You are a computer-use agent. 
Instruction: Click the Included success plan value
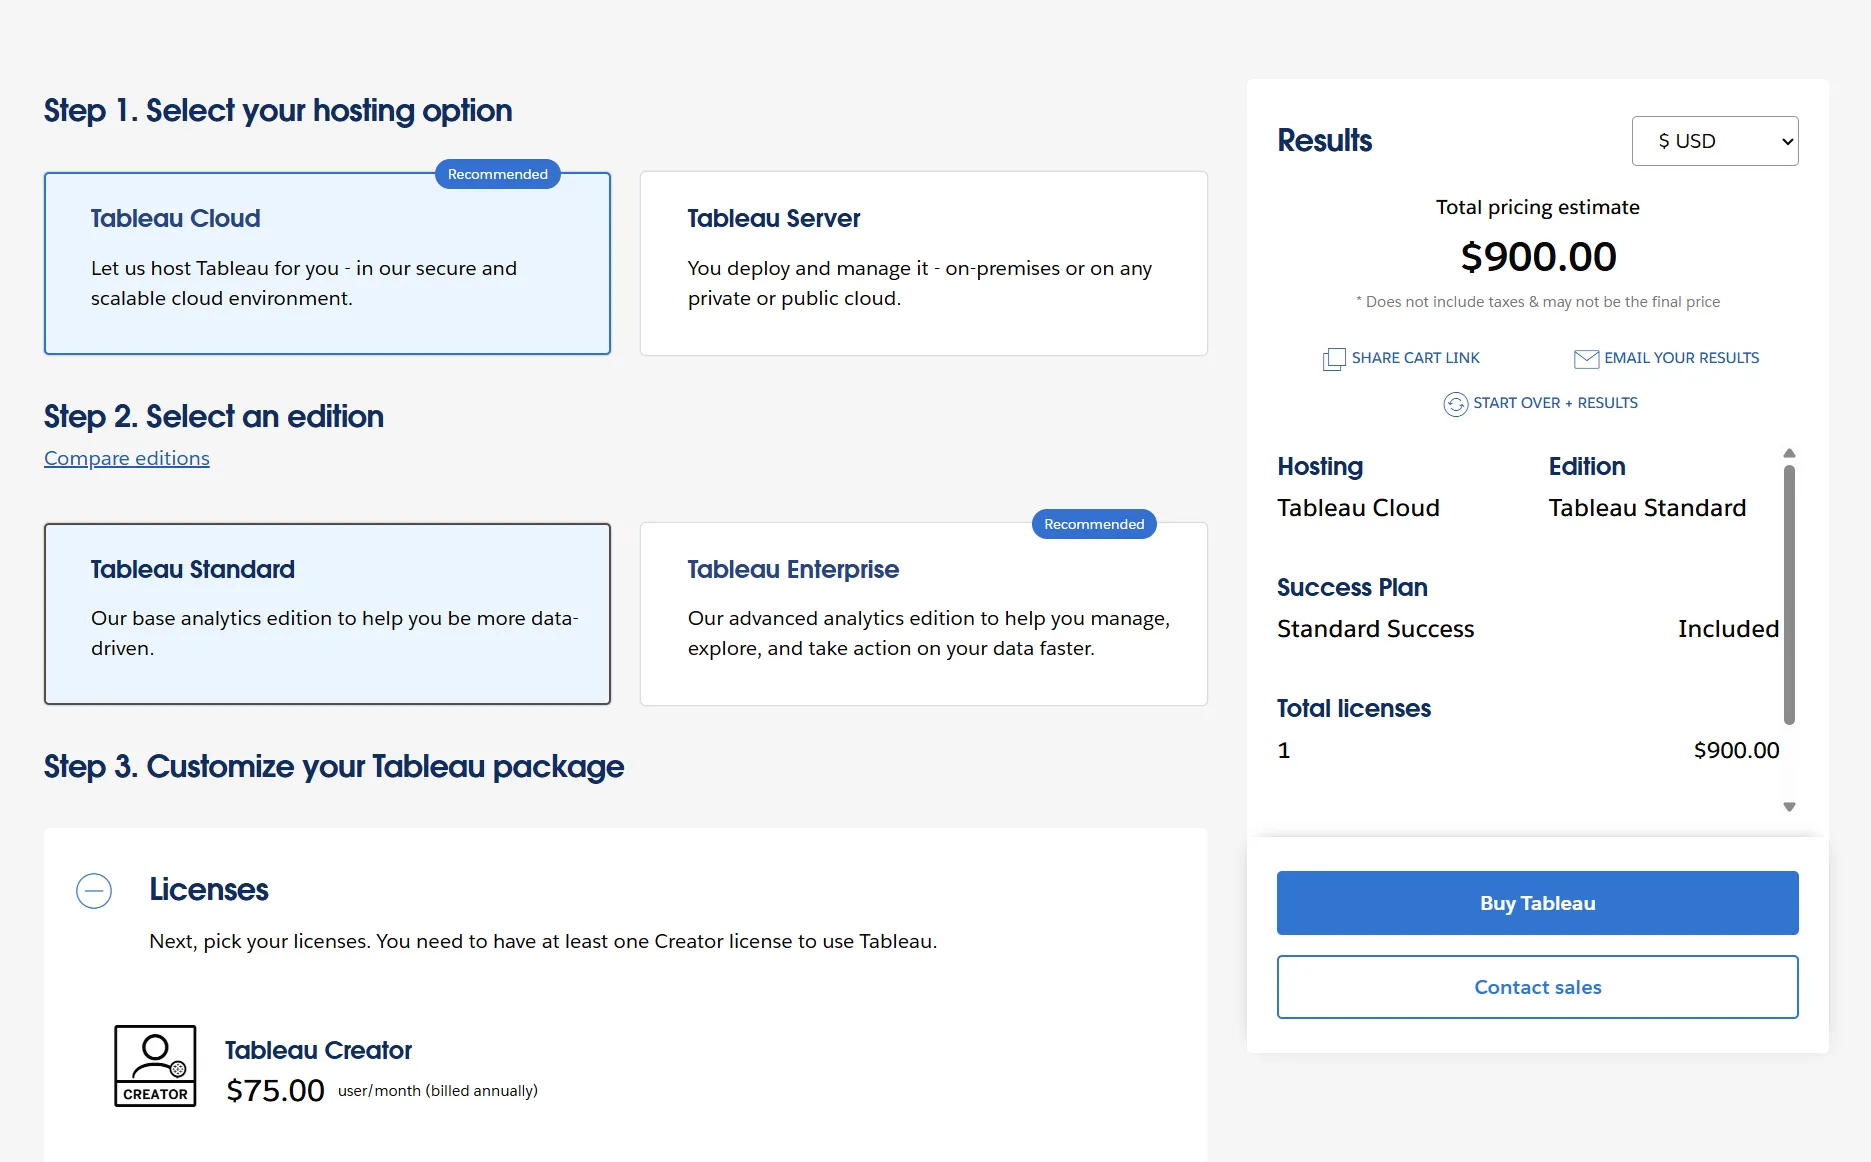point(1729,629)
